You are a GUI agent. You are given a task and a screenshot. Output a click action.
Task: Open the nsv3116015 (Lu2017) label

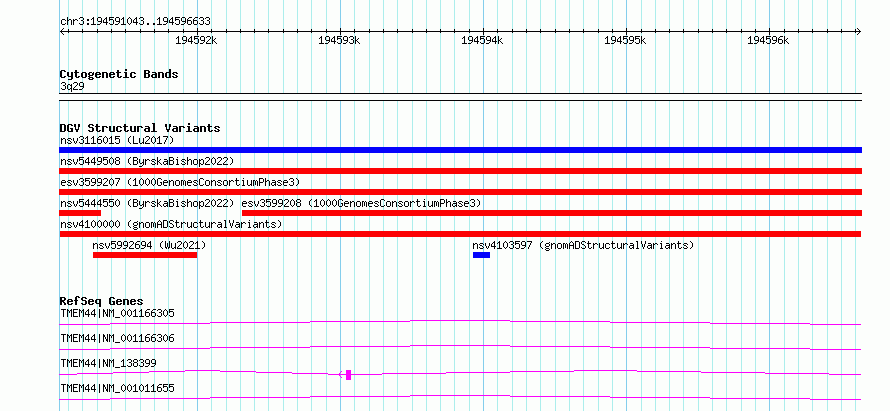coord(117,140)
